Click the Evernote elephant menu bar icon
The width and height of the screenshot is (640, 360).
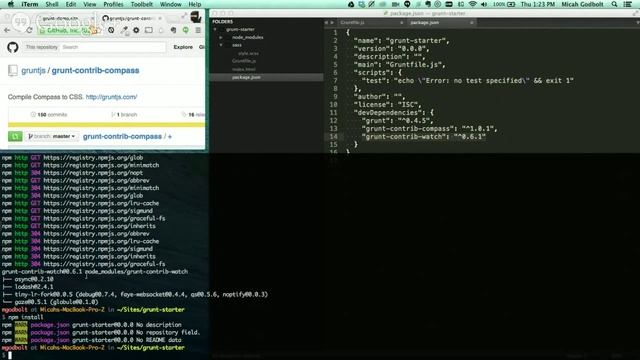click(x=427, y=4)
